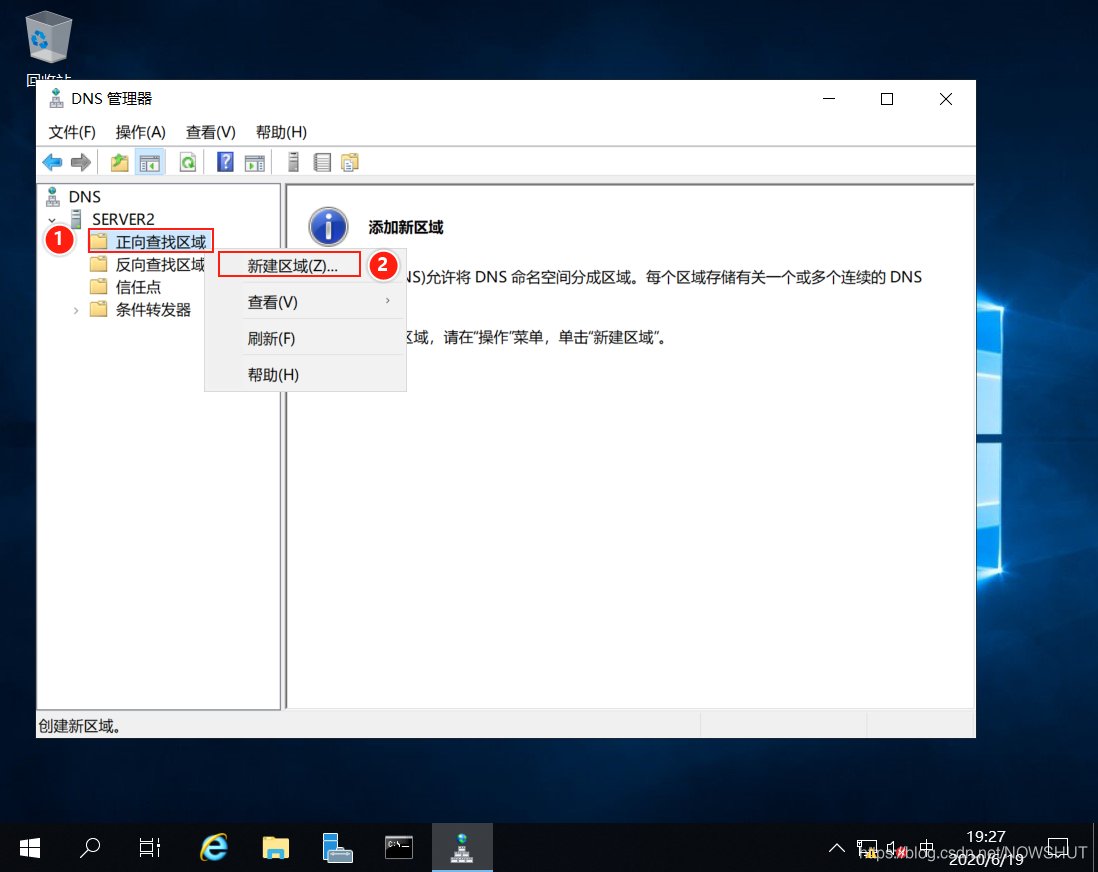This screenshot has width=1098, height=872.
Task: Click the Export List folder icon in the toolbar
Action: pos(349,161)
